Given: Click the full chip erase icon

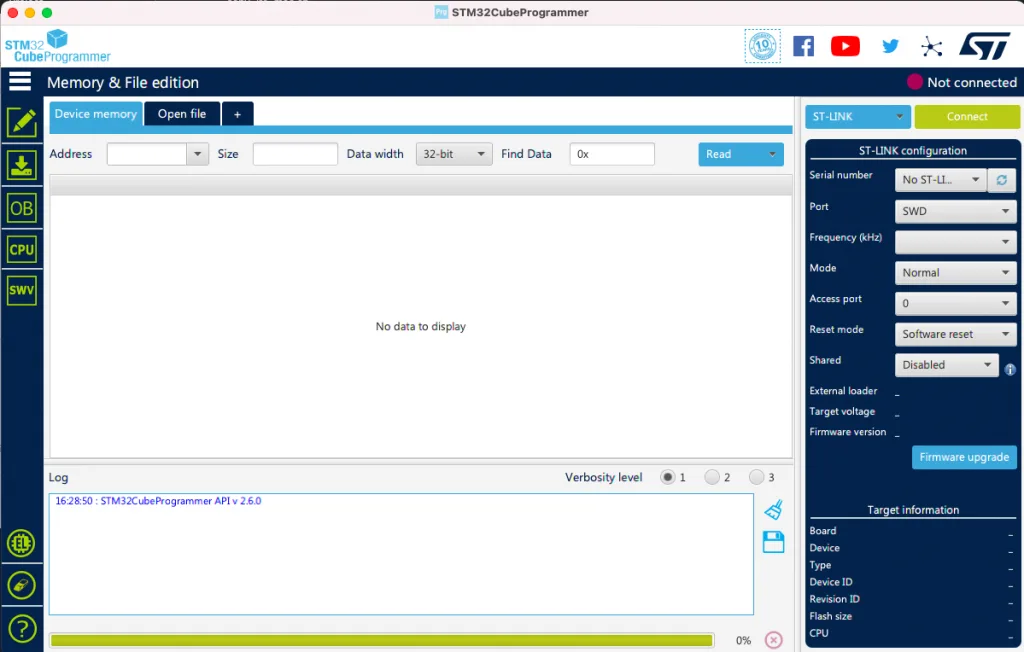Looking at the screenshot, I should tap(22, 585).
